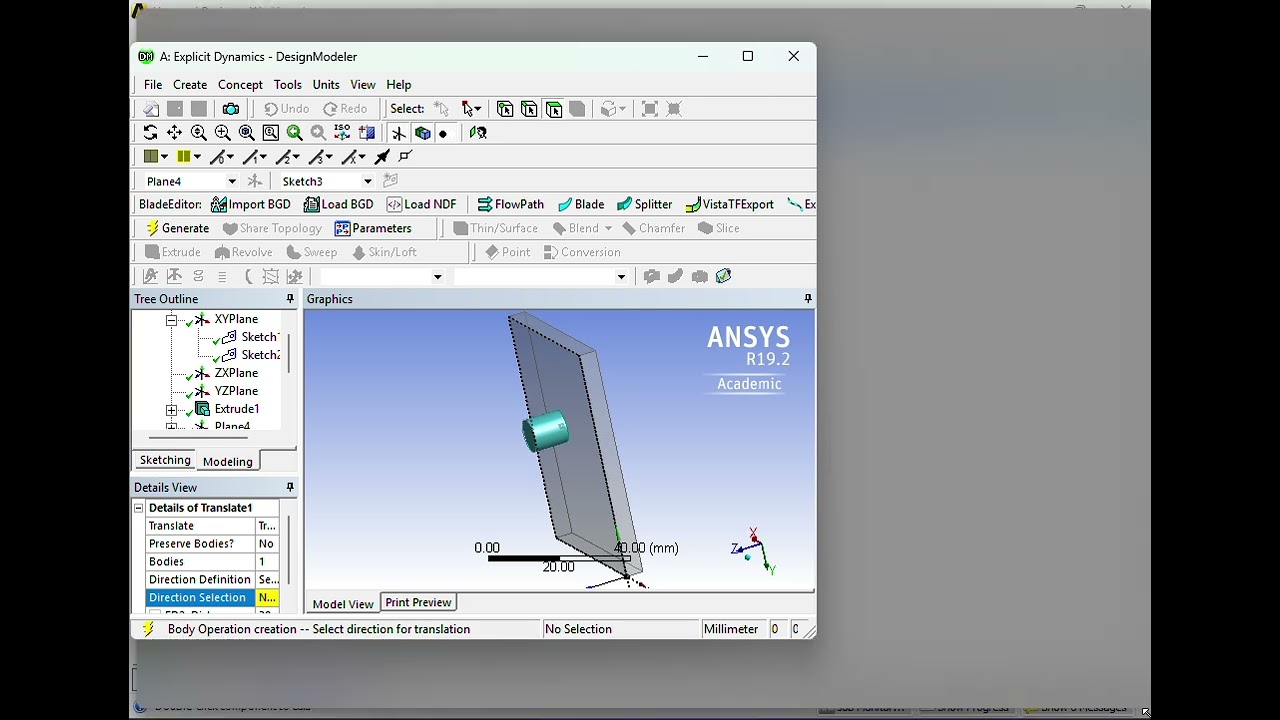Toggle display points dot icon
Screen dimensions: 1280x720
(x=443, y=133)
